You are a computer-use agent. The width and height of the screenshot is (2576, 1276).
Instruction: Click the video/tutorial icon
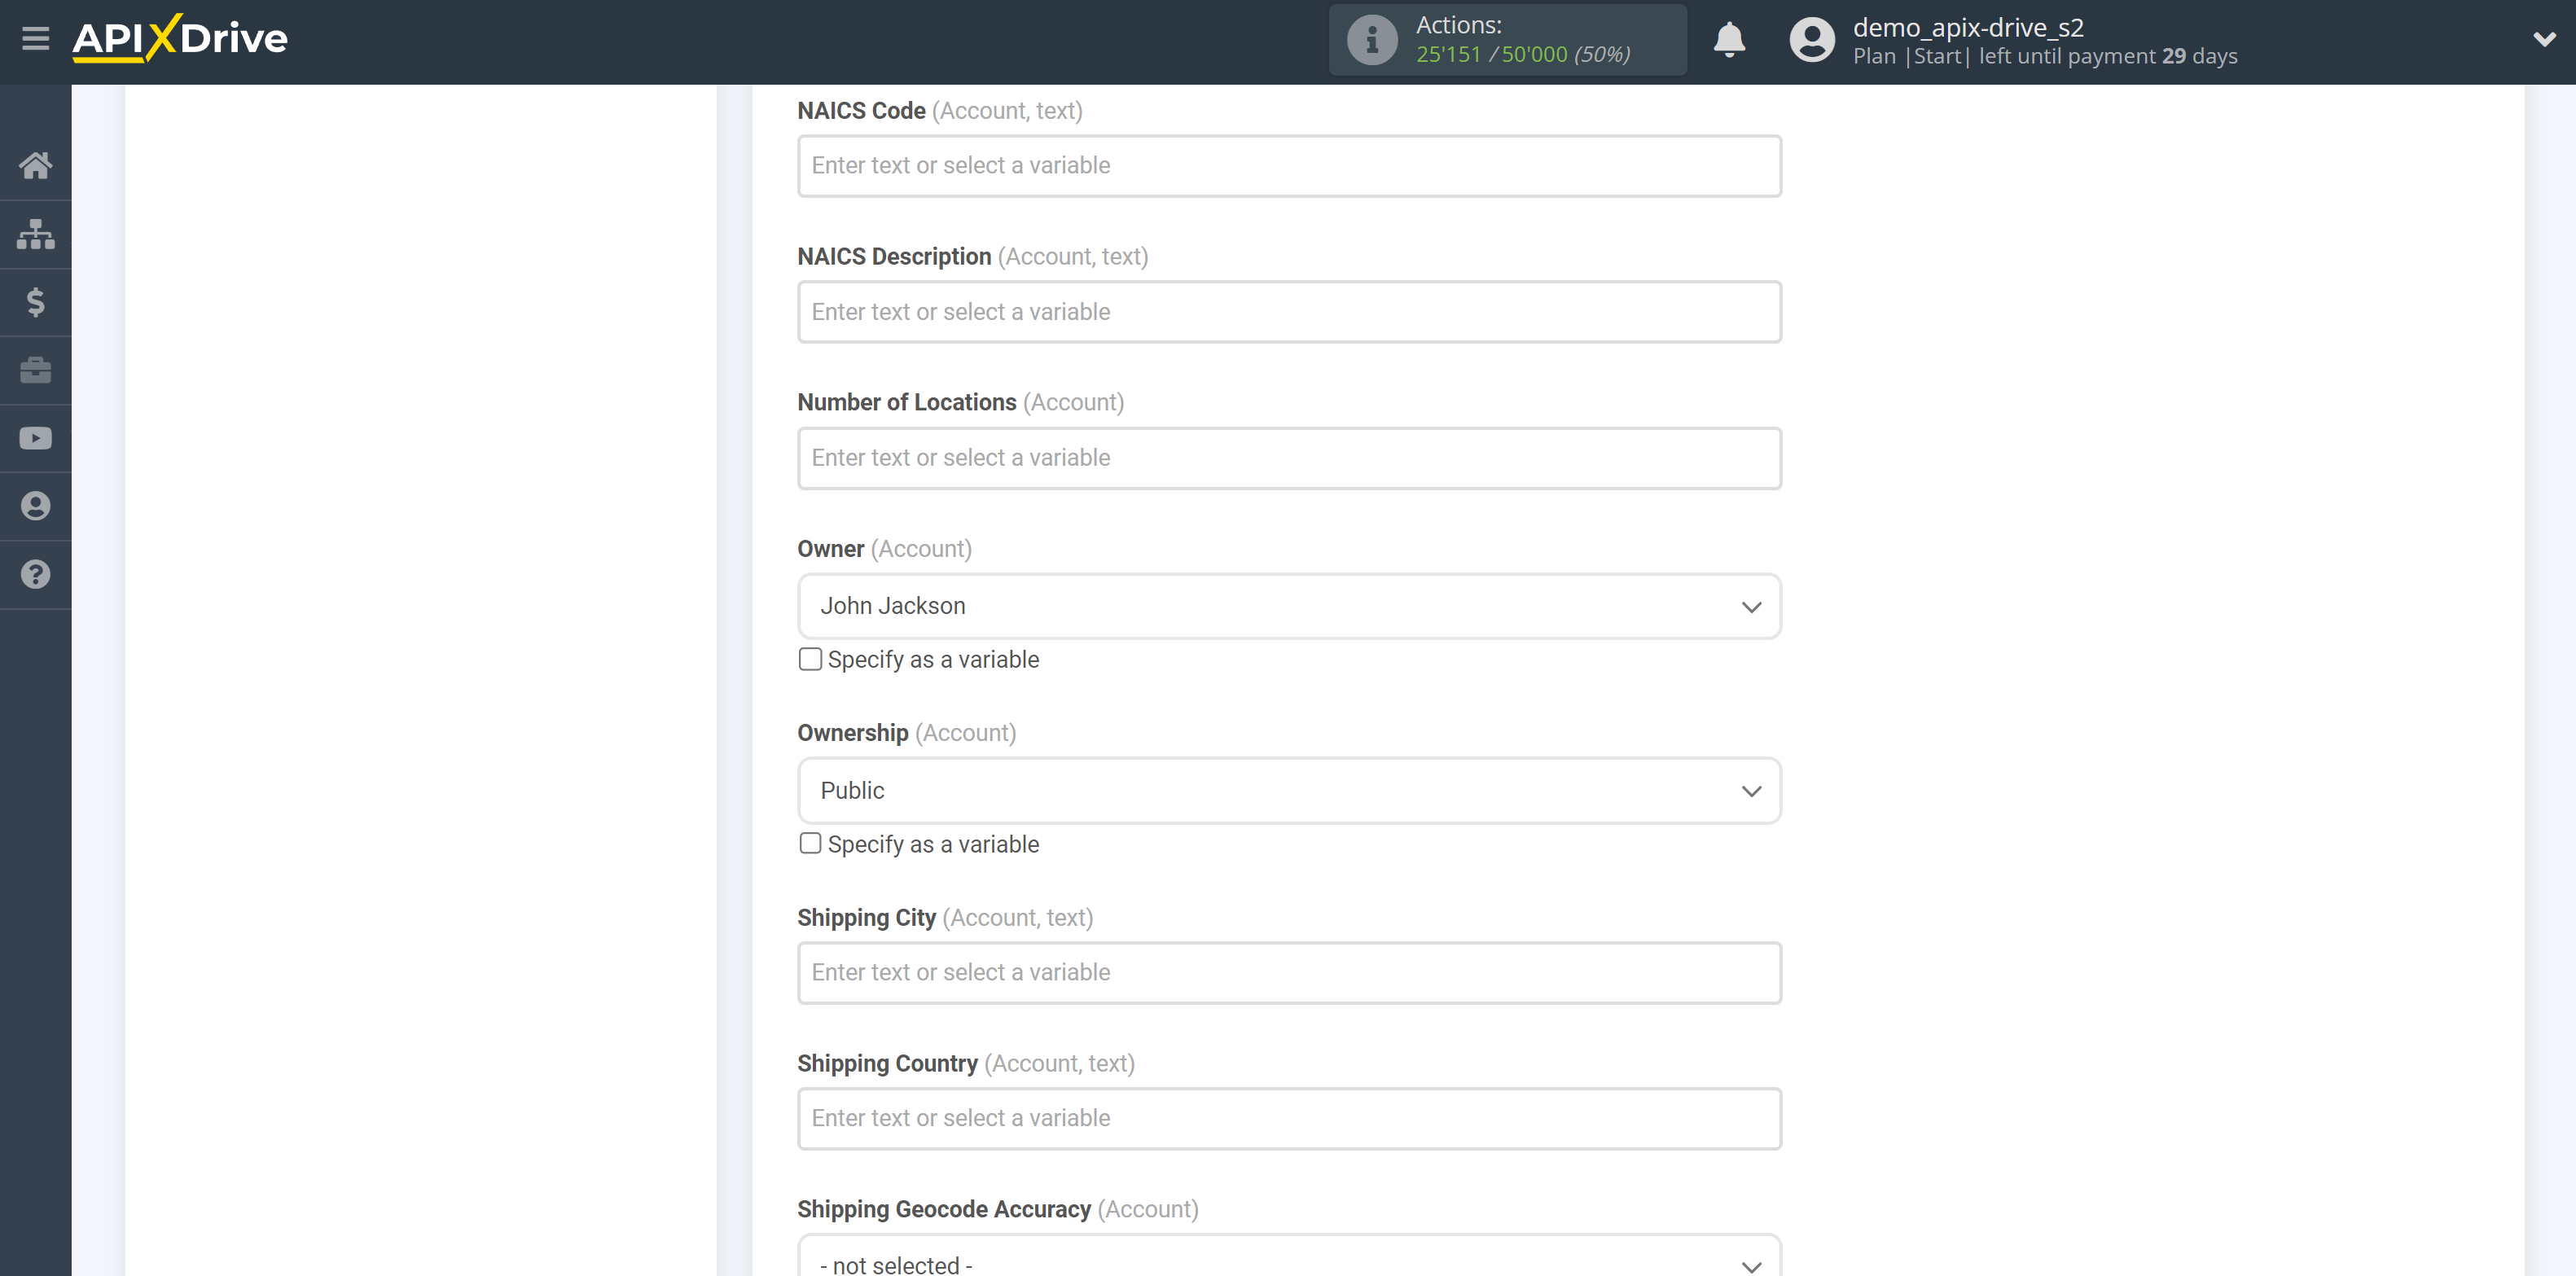(36, 436)
